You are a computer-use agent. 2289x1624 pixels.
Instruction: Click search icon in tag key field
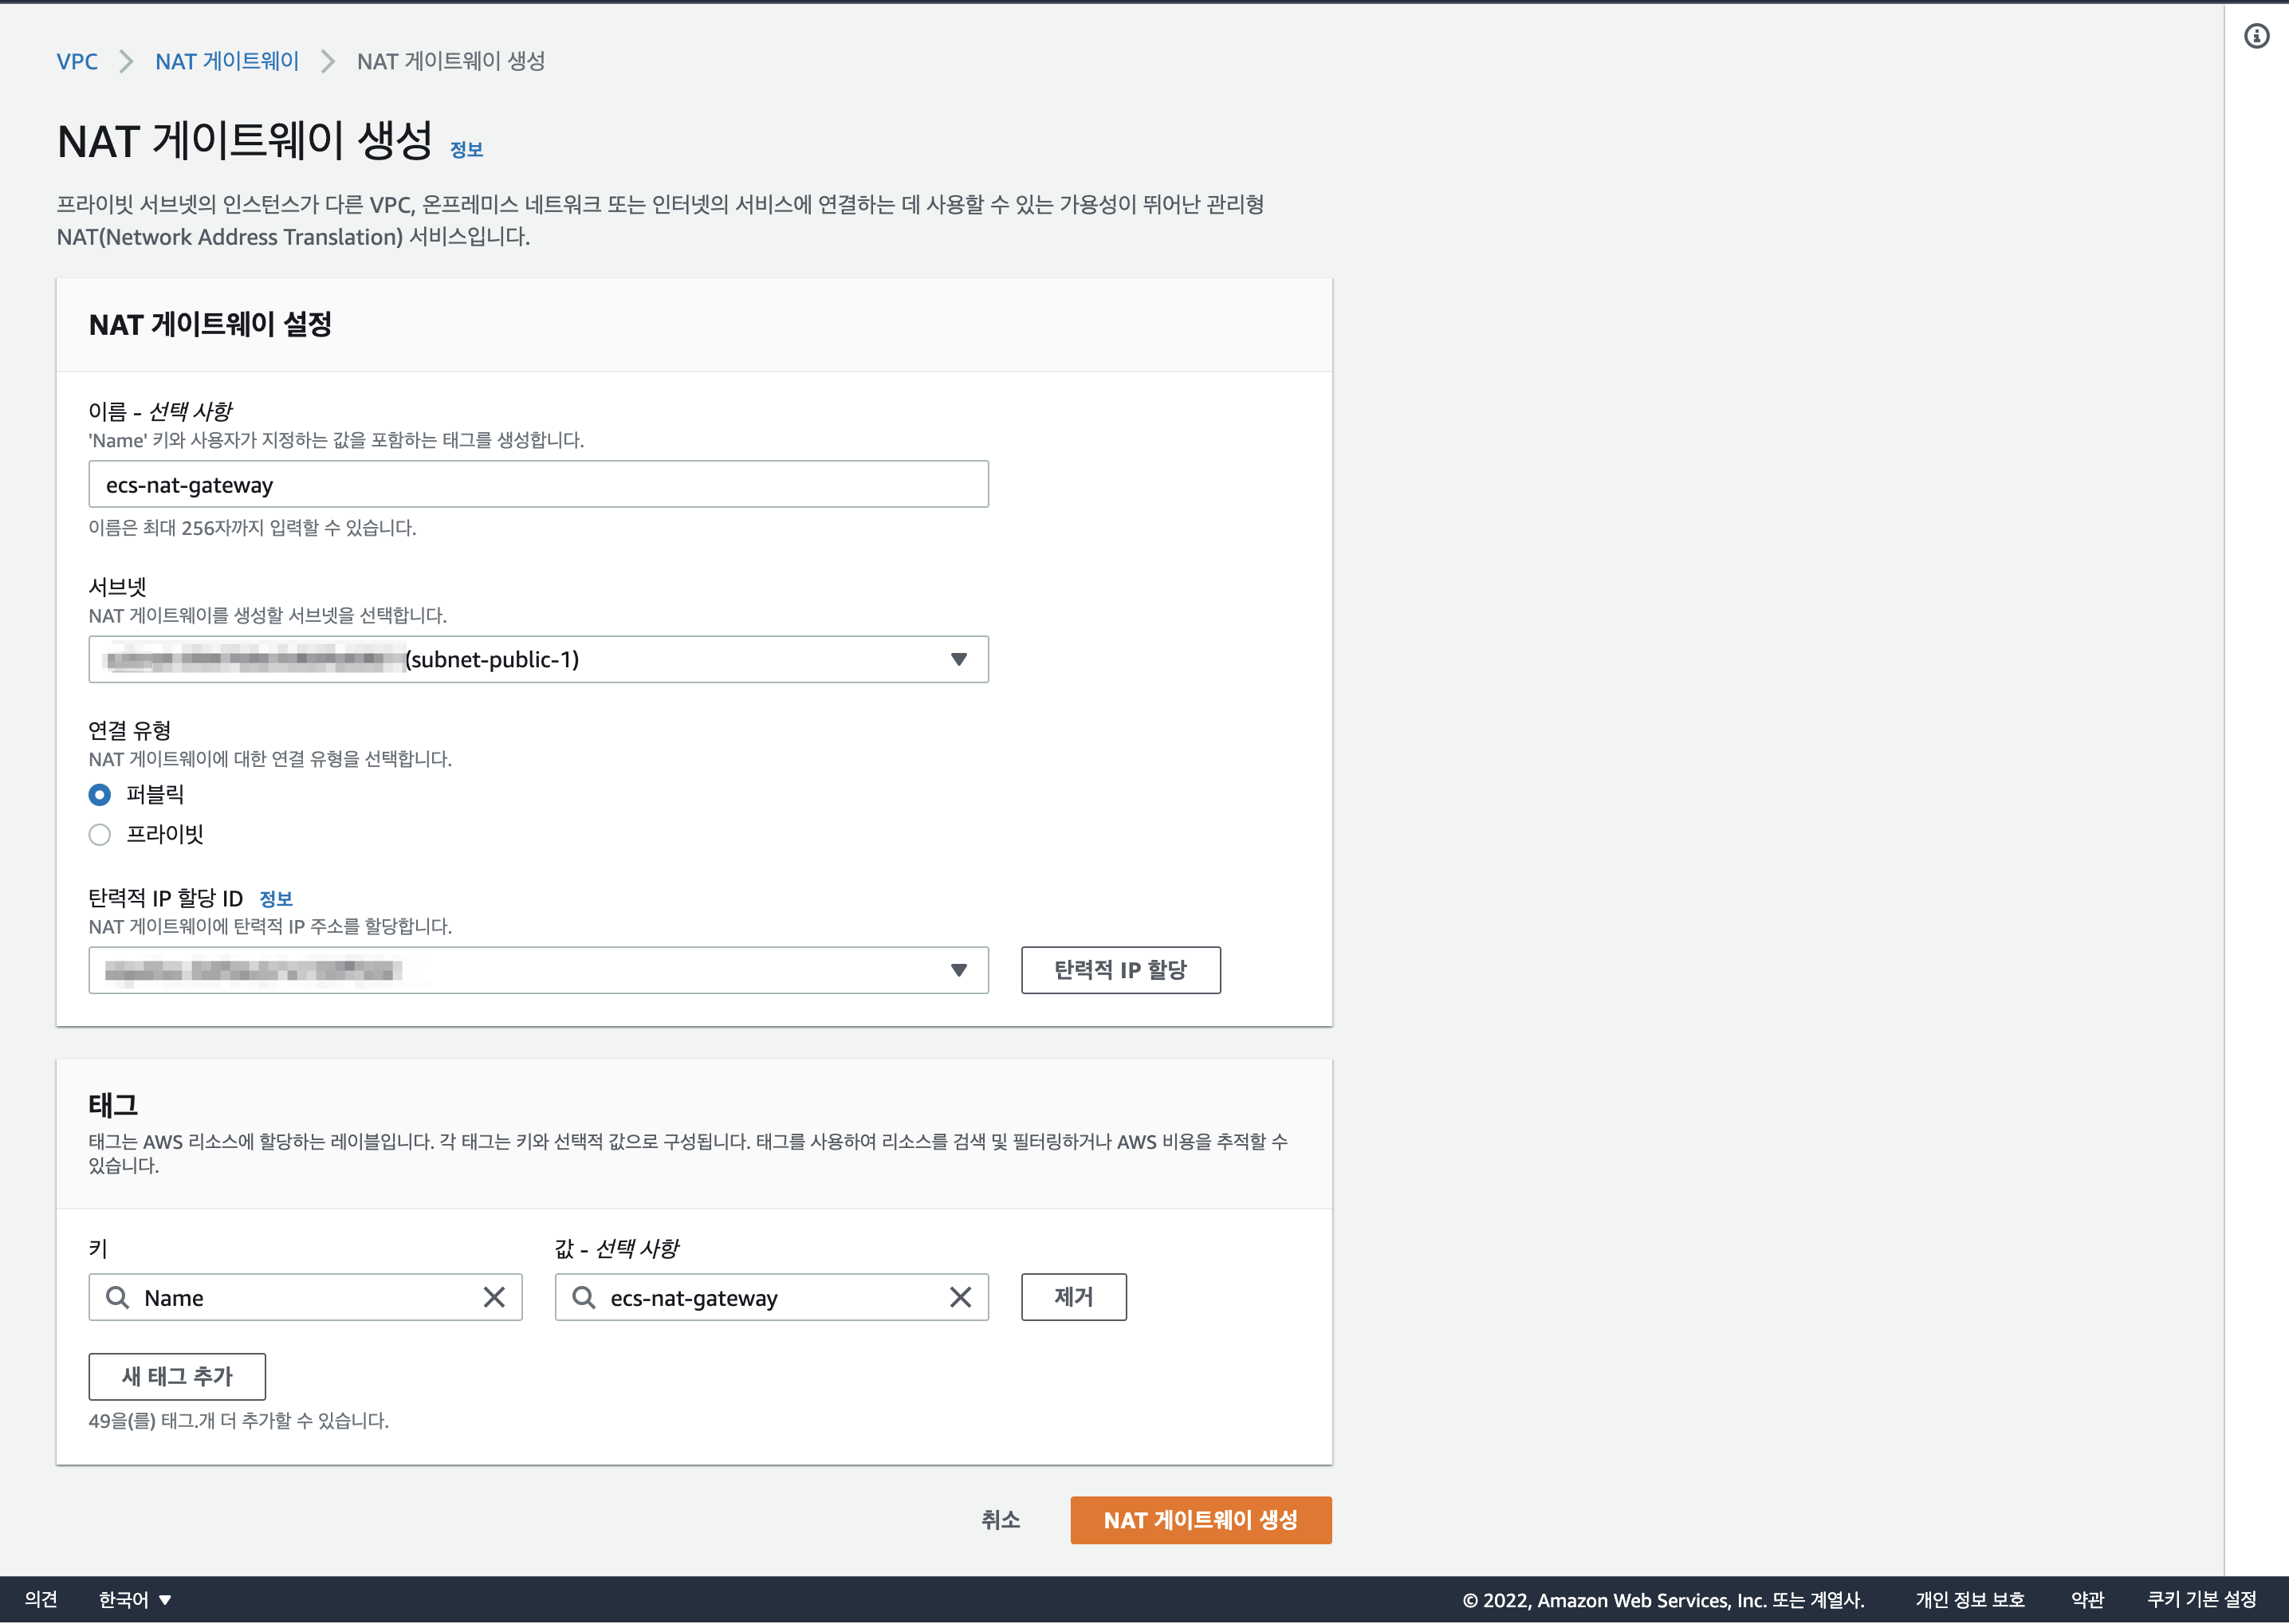point(118,1297)
